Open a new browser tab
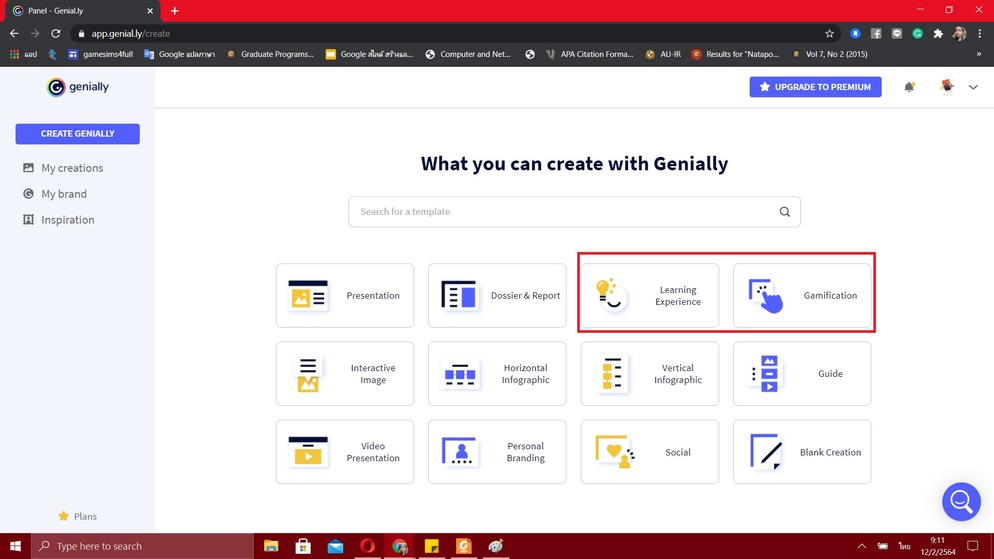Image resolution: width=994 pixels, height=559 pixels. coord(174,11)
